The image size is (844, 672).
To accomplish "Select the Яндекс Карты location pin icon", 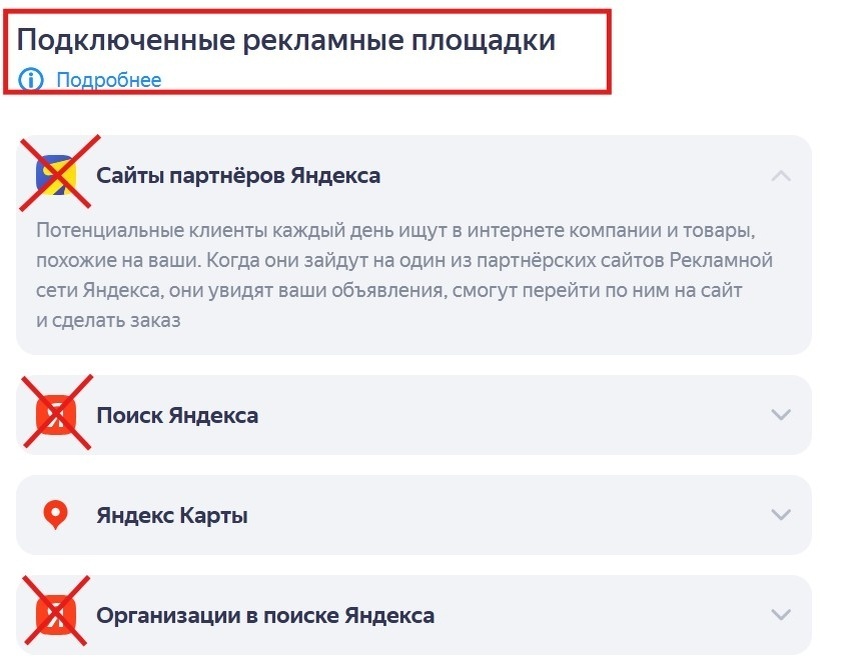I will point(55,513).
